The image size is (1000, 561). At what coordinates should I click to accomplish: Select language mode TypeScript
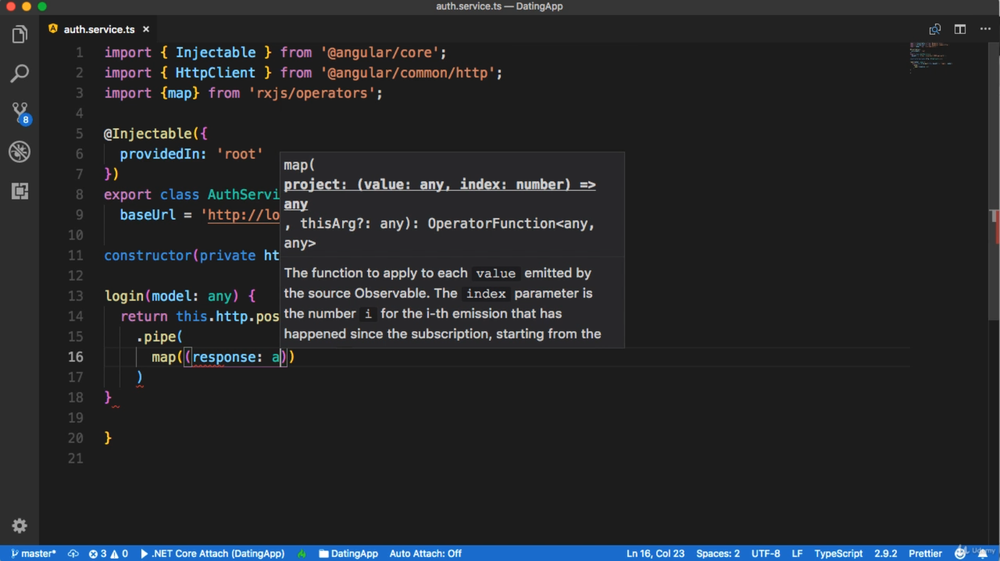[x=838, y=553]
